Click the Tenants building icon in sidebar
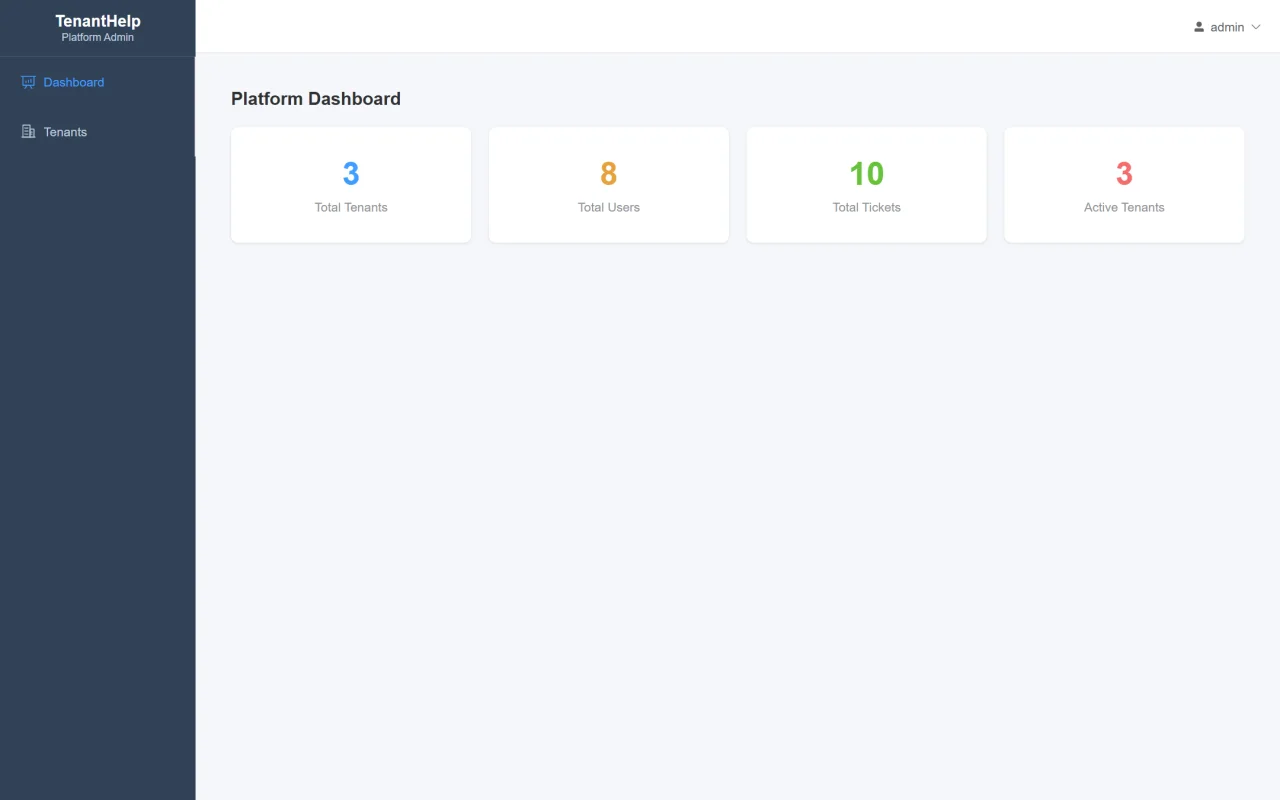This screenshot has width=1280, height=800. coord(28,132)
